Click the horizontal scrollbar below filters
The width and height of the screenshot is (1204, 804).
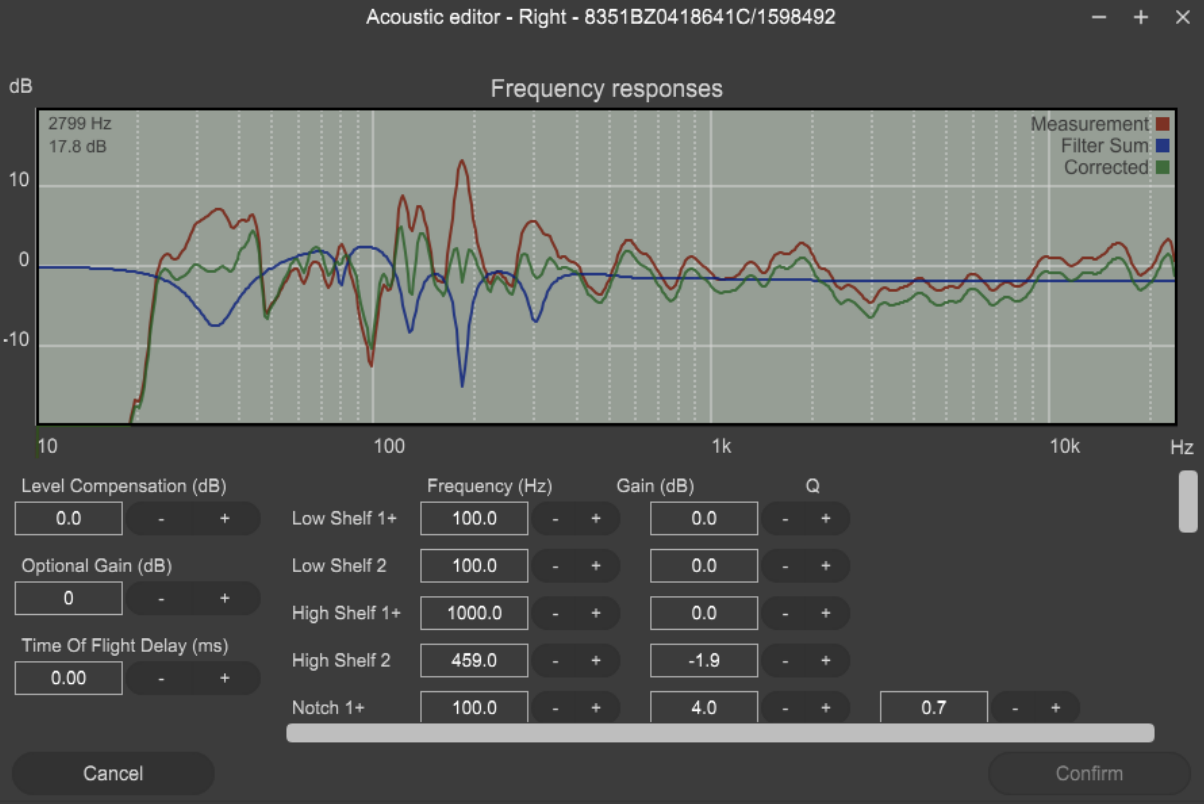point(720,733)
